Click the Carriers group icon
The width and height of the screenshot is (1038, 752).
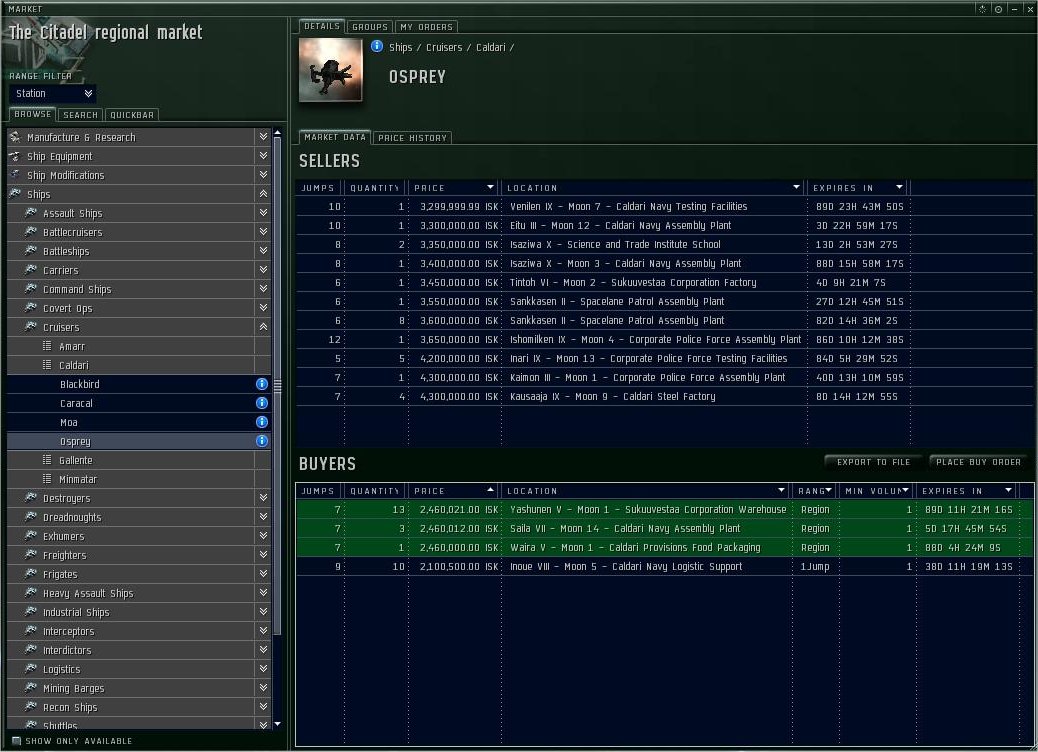pos(30,270)
